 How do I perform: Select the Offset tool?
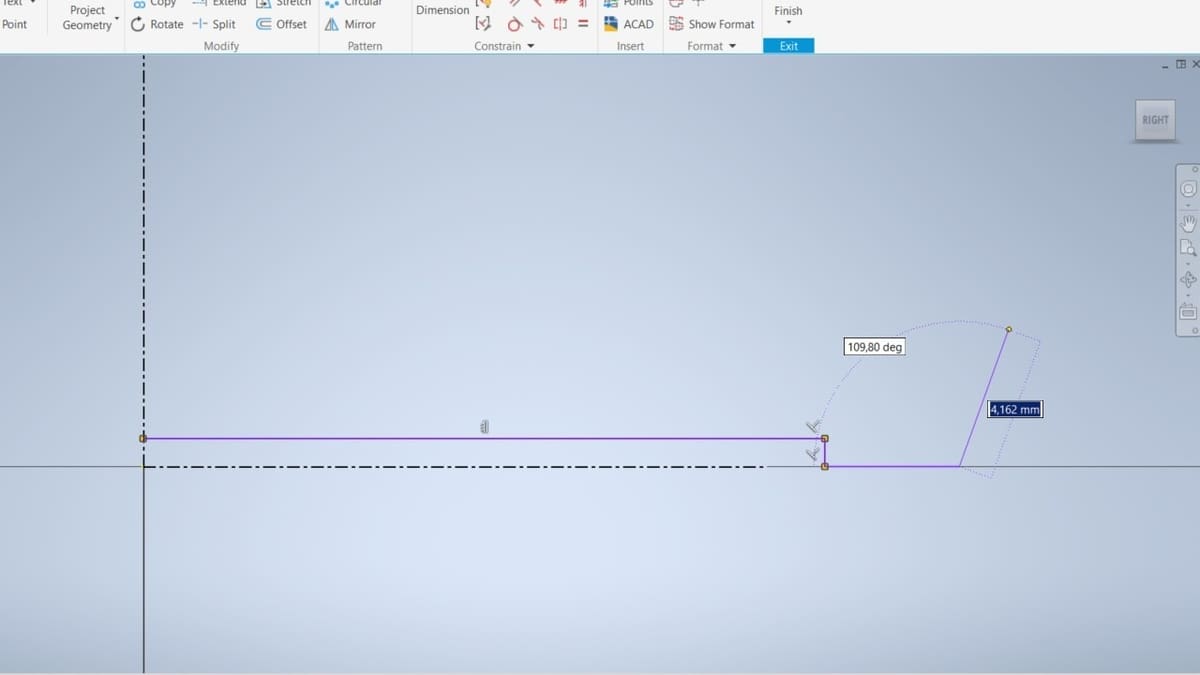(x=282, y=24)
